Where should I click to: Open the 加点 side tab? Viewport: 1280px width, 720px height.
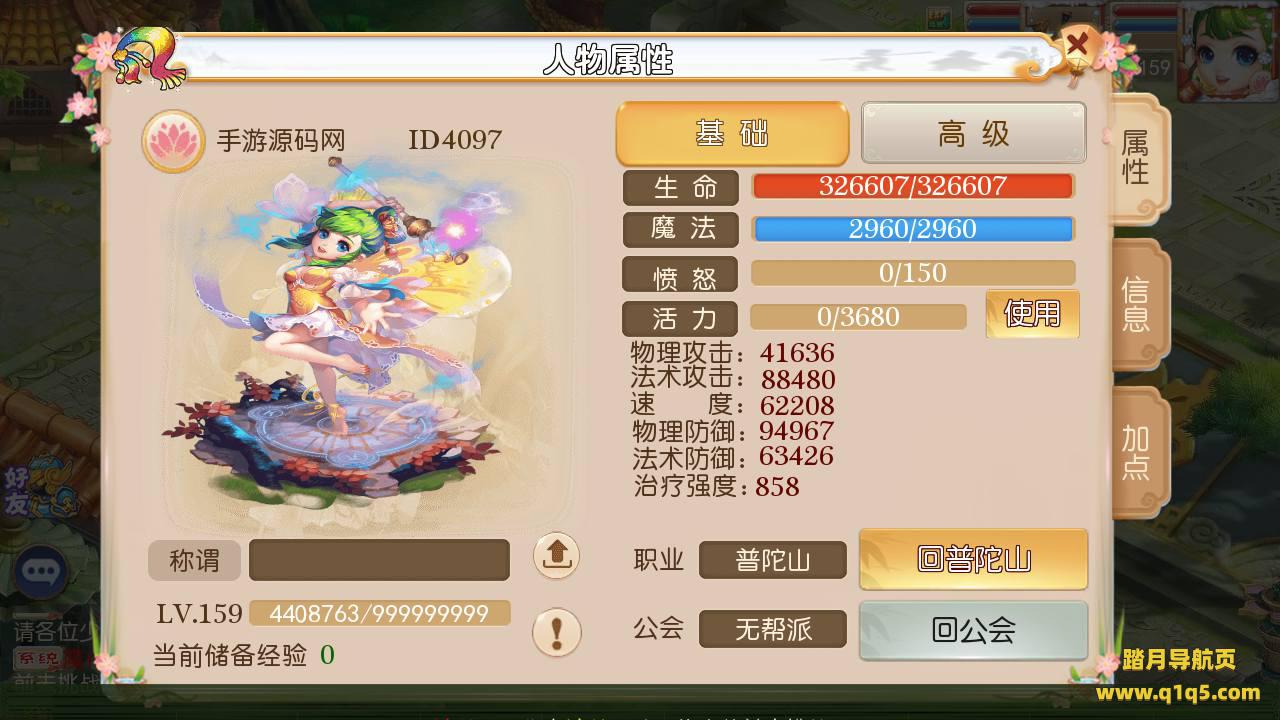click(x=1137, y=452)
